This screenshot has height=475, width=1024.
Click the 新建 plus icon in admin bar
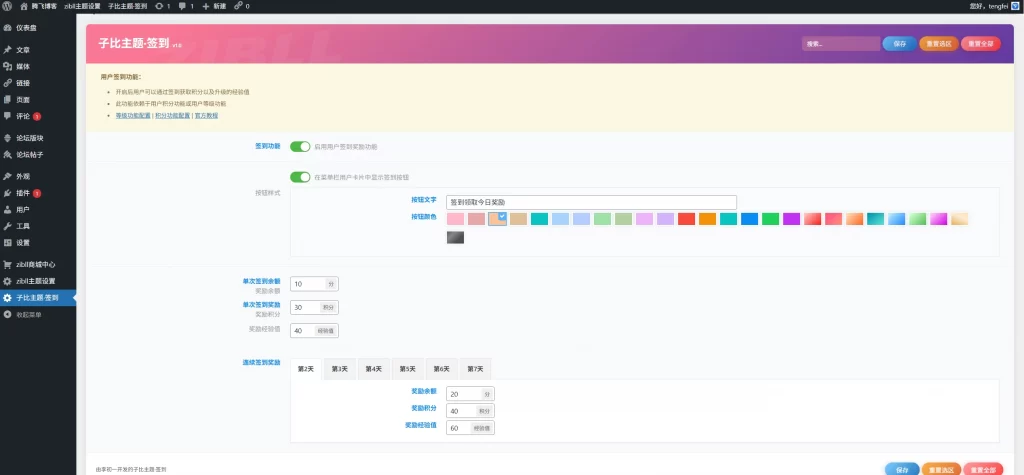[x=205, y=6]
